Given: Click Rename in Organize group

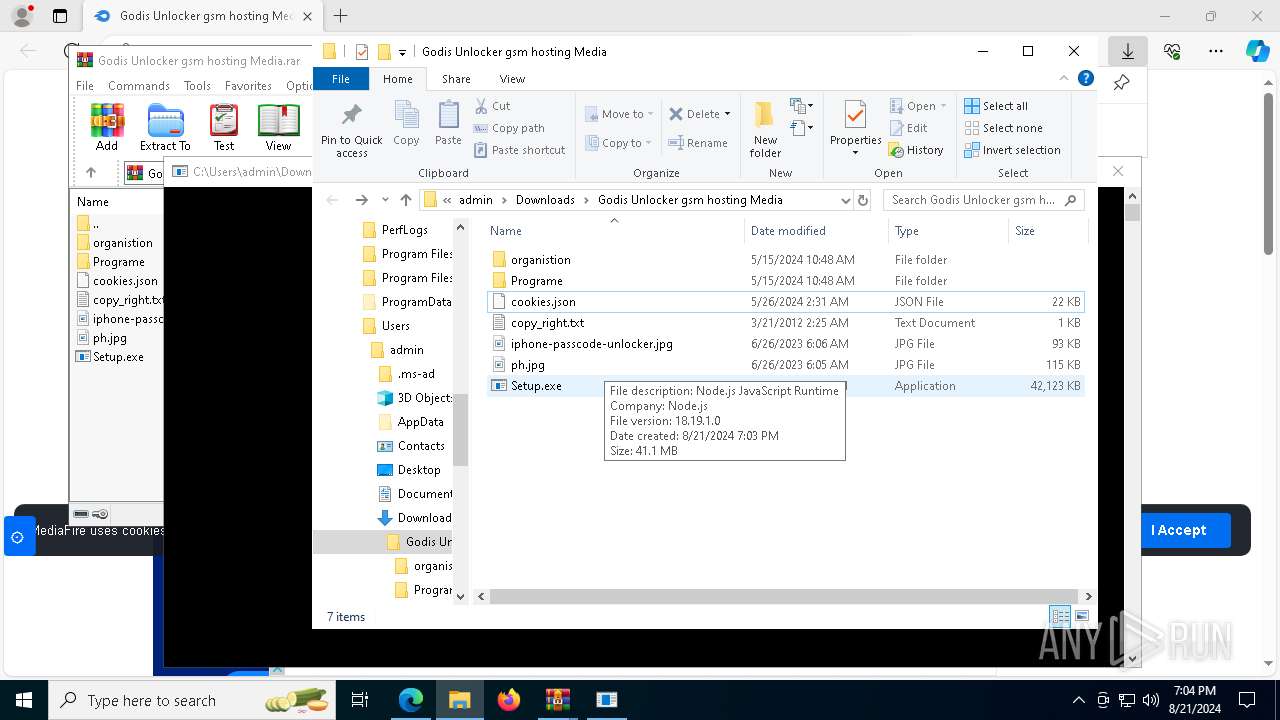Looking at the screenshot, I should click(698, 143).
